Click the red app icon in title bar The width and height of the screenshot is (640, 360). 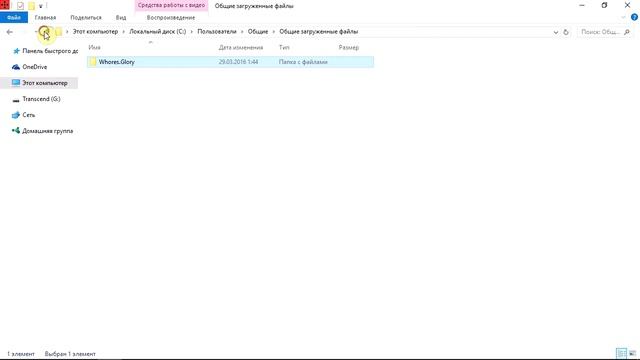[4, 5]
